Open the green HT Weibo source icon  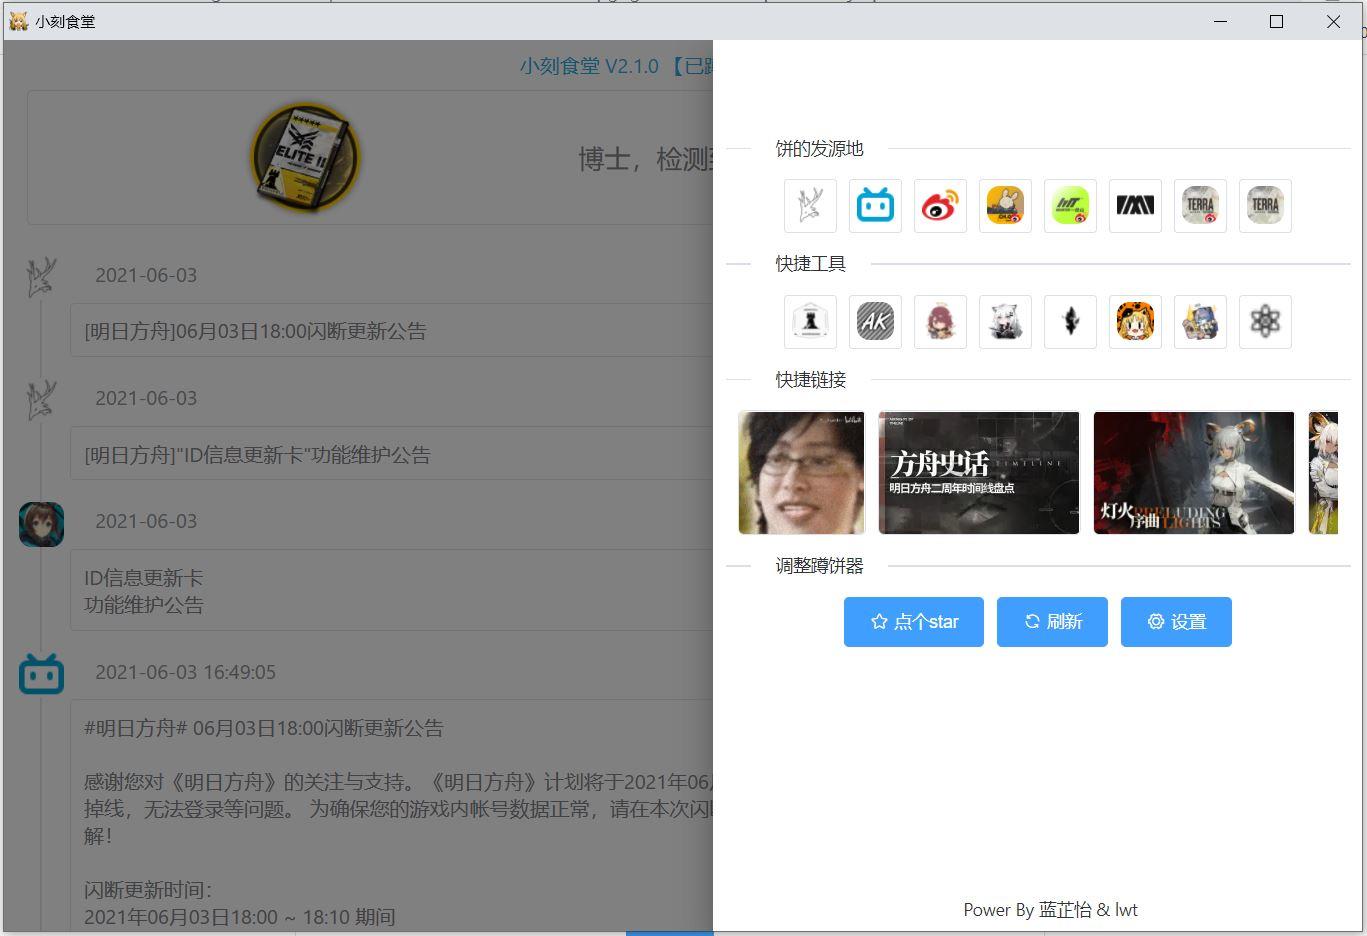(x=1070, y=206)
